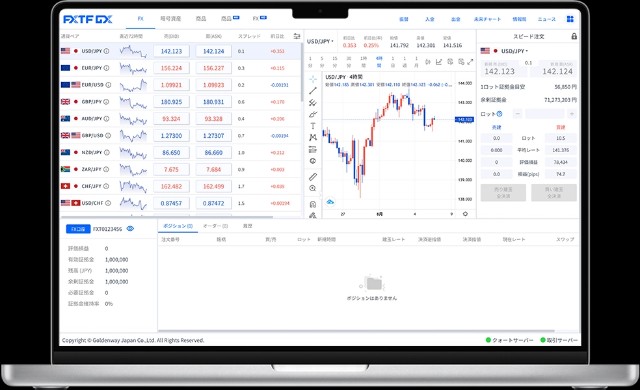The width and height of the screenshot is (640, 390).
Task: Click EUR/USD bid price 1.09921
Action: click(171, 85)
